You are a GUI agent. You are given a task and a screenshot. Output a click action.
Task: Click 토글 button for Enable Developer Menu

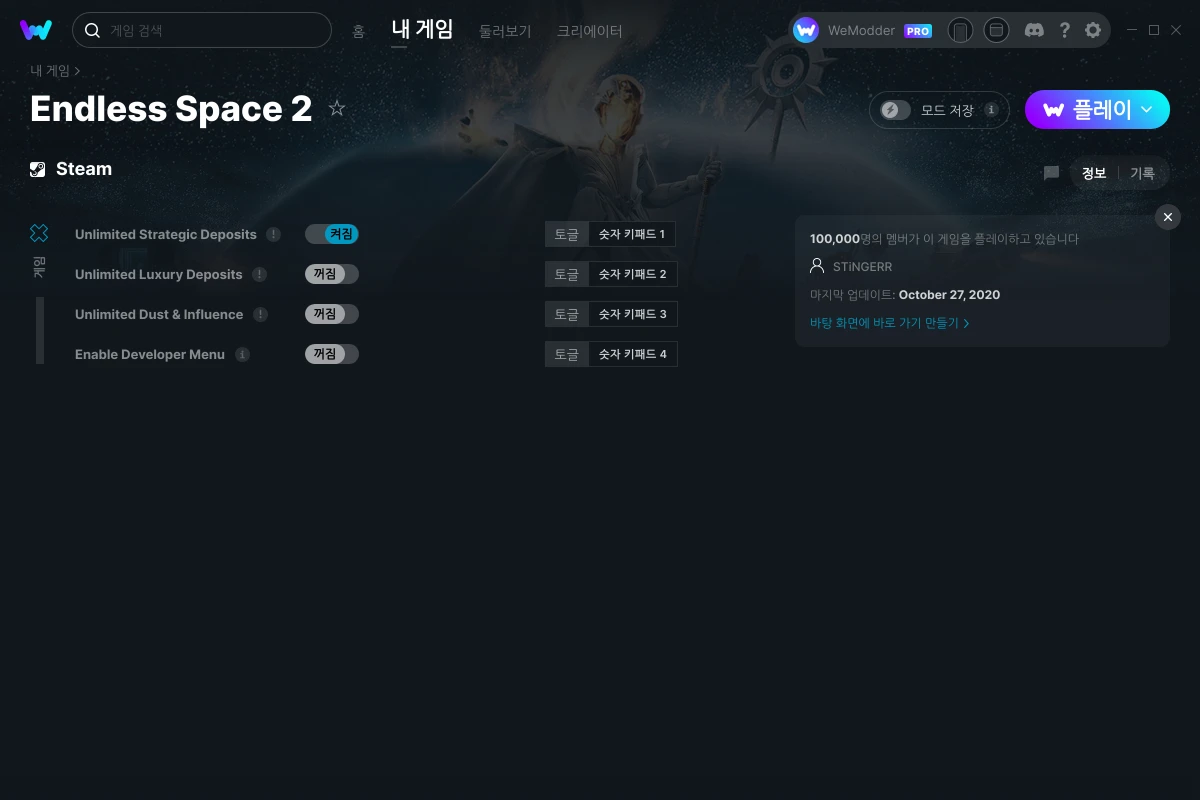pos(567,354)
